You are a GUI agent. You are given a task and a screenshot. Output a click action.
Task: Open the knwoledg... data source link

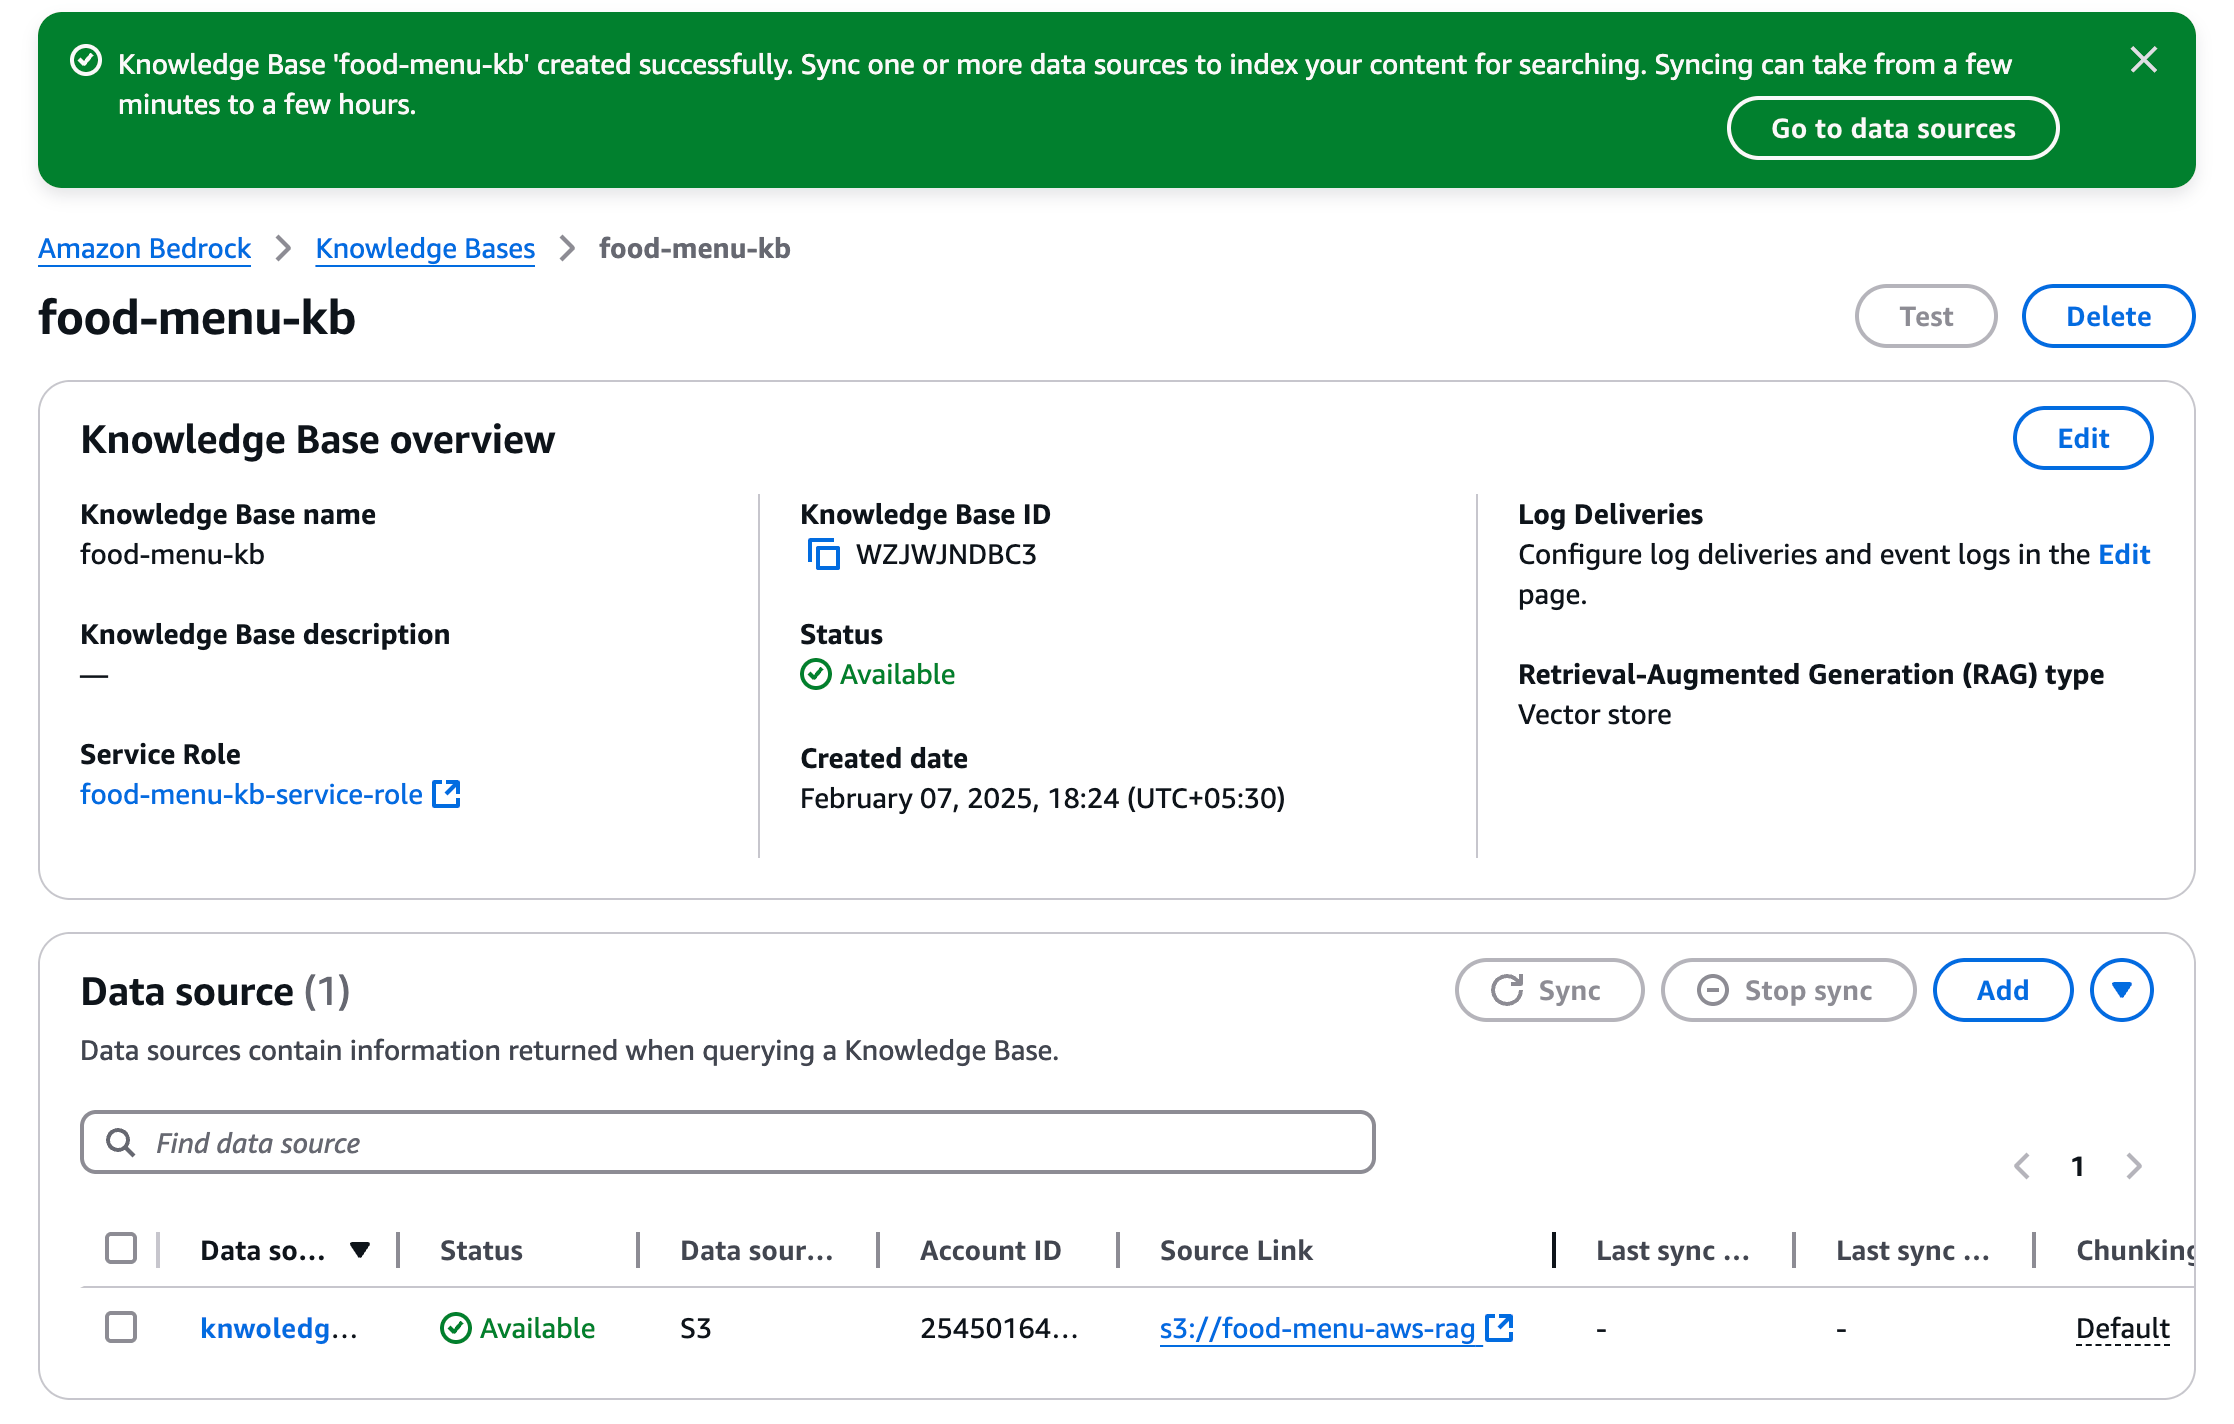coord(278,1328)
